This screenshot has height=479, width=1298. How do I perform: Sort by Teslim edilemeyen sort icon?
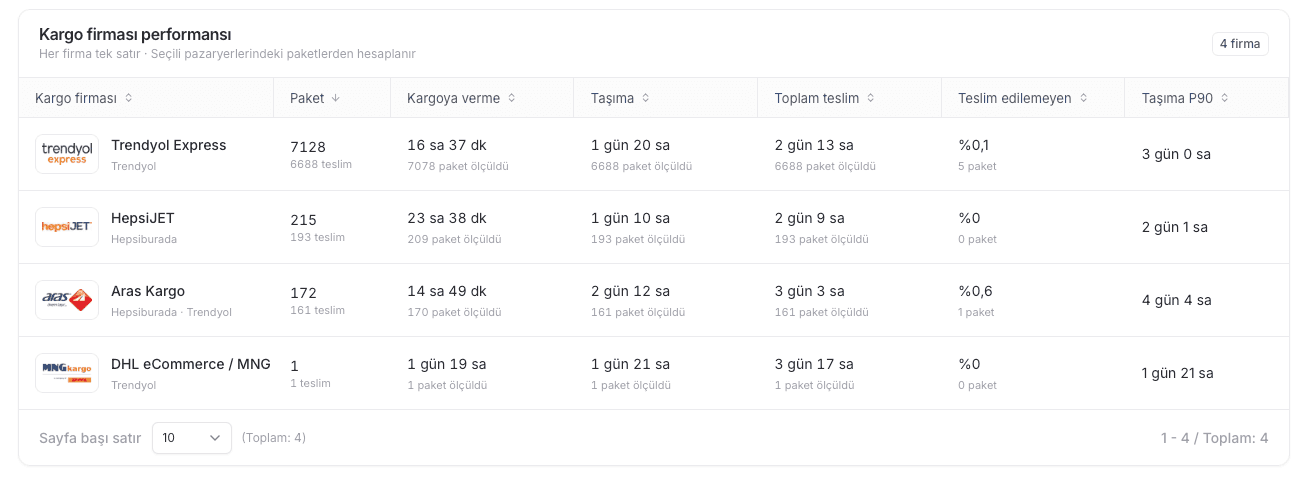coord(1083,98)
